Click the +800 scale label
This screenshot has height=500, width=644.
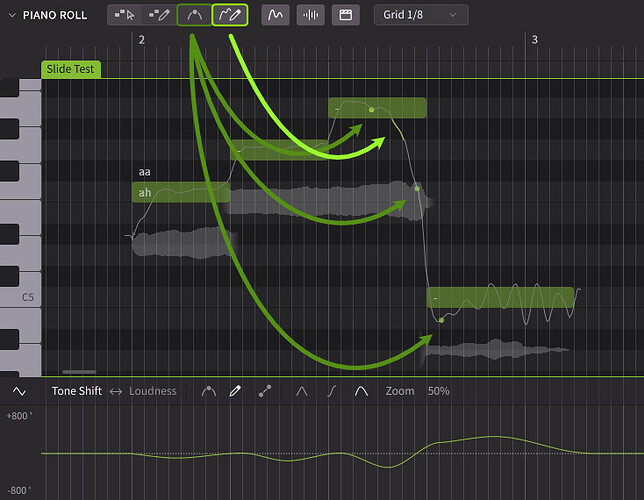[19, 416]
